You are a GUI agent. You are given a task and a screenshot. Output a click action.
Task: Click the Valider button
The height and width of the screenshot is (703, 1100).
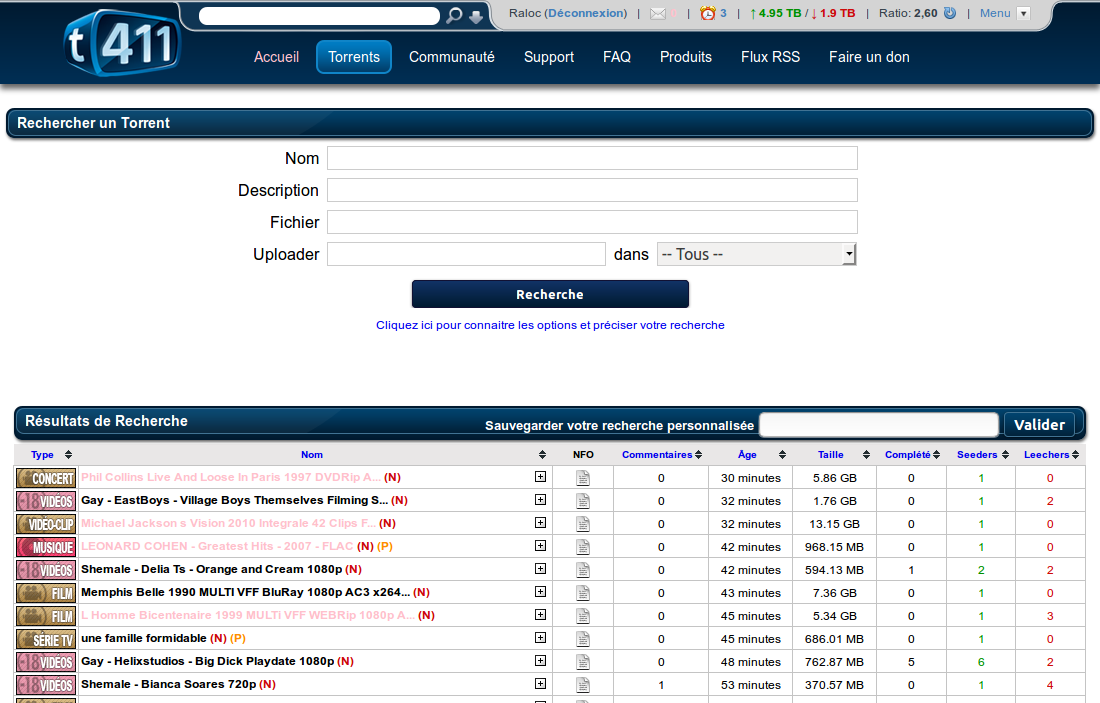tap(1039, 424)
